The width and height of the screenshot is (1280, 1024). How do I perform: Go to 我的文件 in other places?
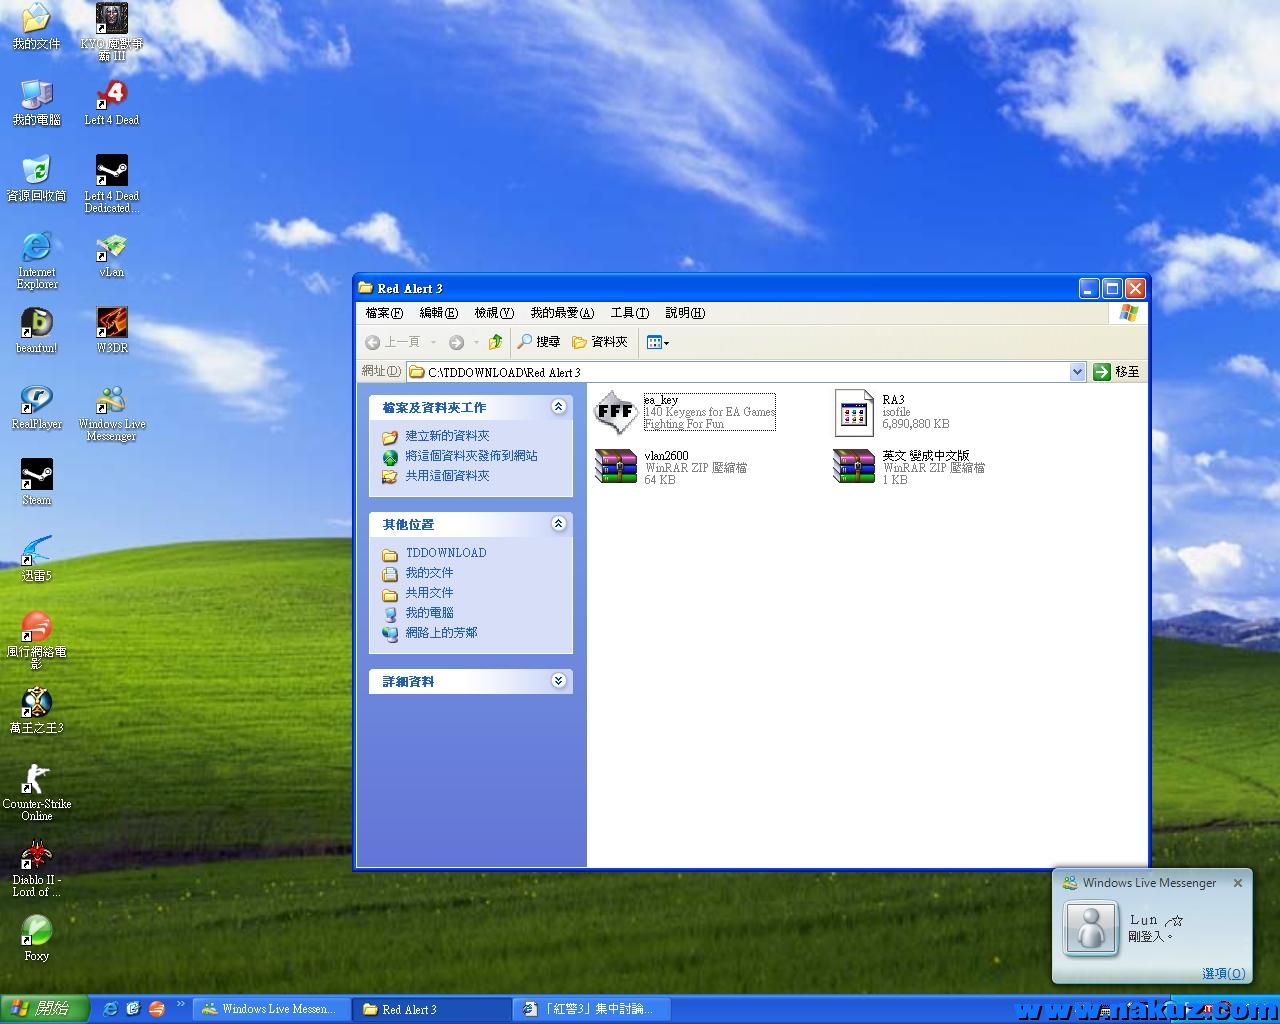tap(429, 573)
